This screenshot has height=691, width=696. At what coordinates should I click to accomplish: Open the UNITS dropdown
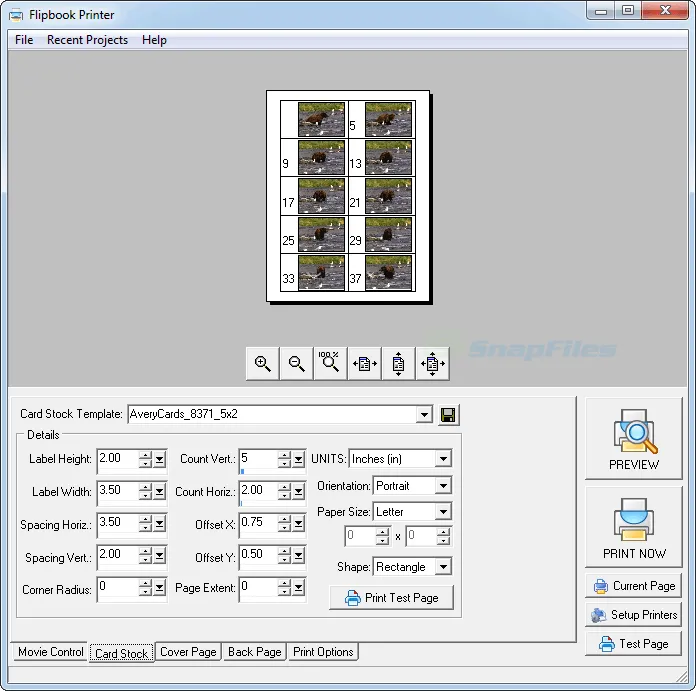point(443,459)
